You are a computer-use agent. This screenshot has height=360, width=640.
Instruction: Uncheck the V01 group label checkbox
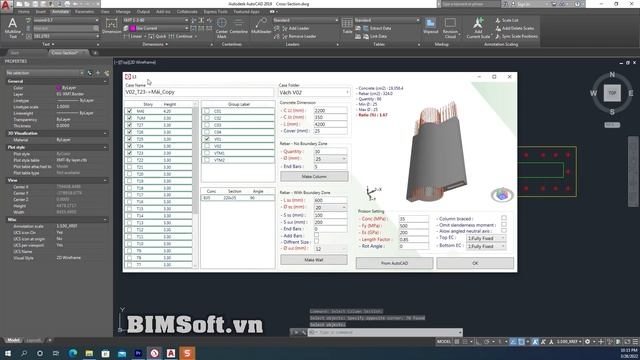click(207, 139)
